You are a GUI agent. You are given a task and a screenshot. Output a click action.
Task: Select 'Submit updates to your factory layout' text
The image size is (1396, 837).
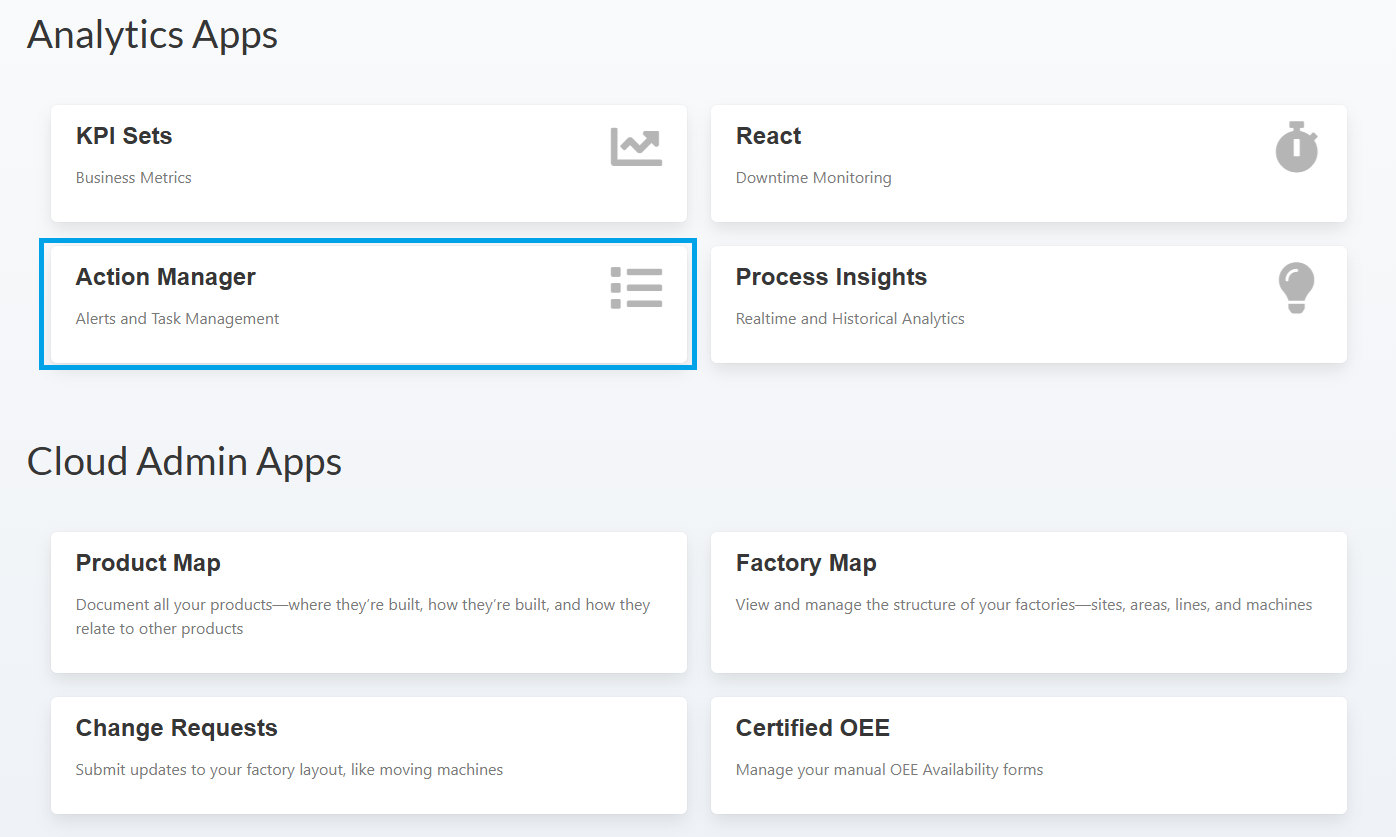tap(289, 770)
